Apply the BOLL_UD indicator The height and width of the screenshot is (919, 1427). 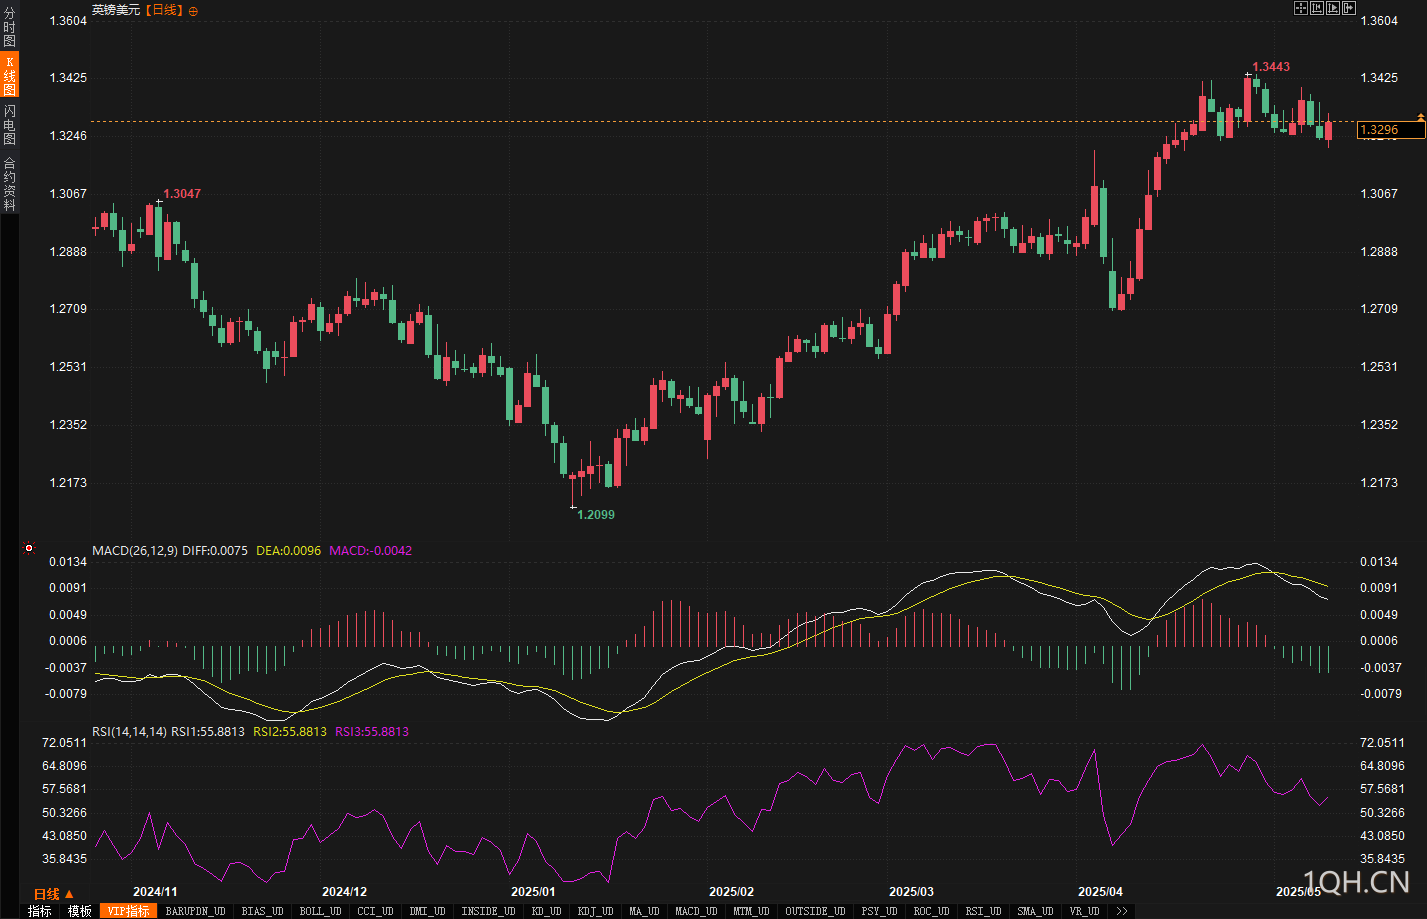320,911
